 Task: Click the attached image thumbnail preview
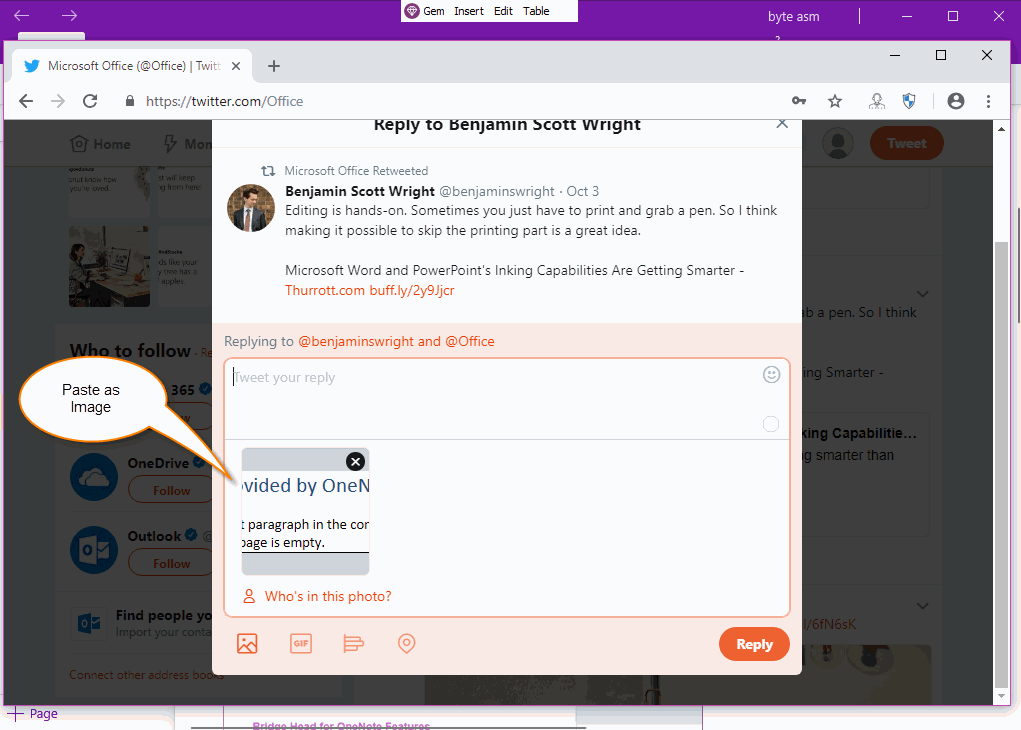click(x=305, y=511)
